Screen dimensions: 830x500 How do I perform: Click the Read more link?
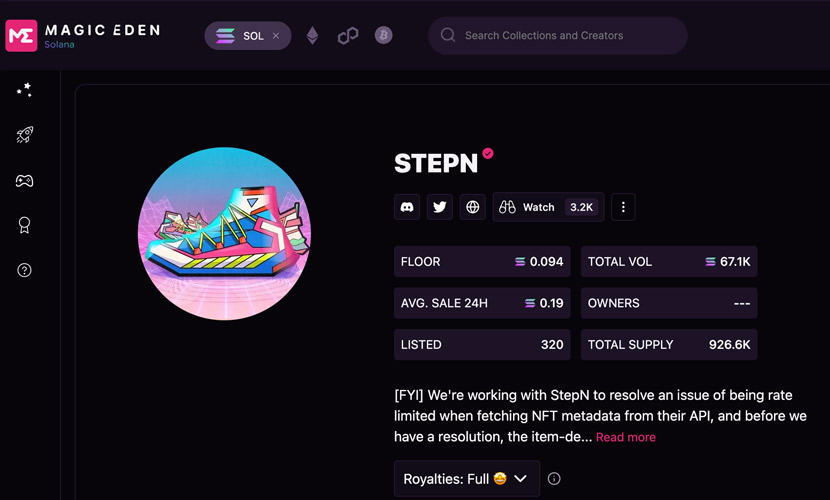tap(626, 437)
